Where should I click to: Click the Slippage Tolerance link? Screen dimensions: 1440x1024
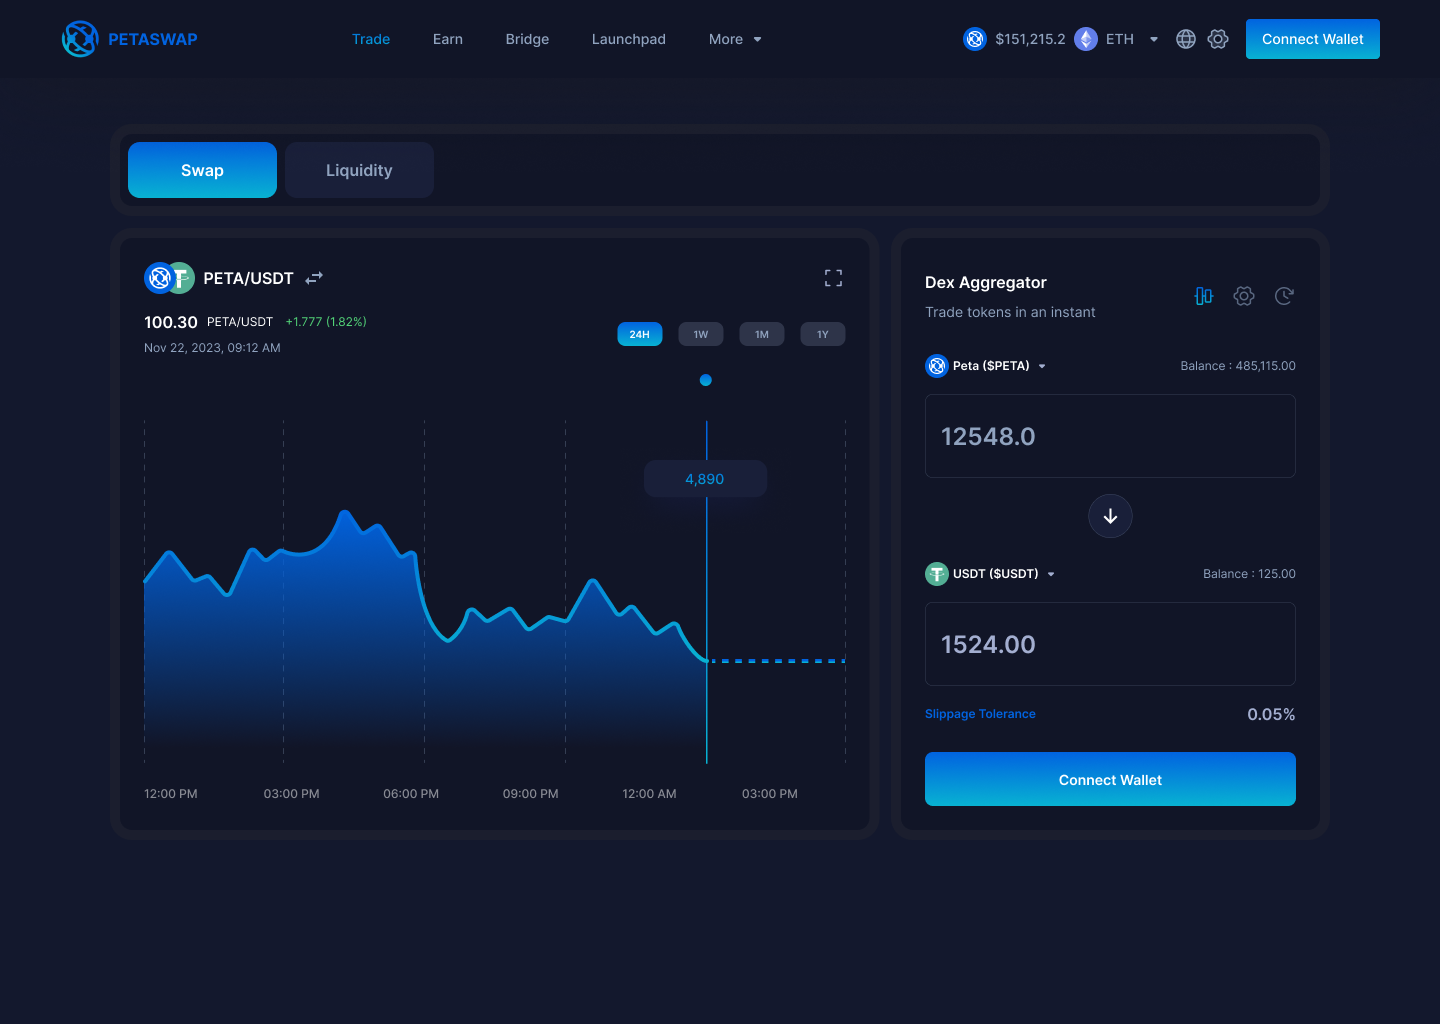(980, 714)
